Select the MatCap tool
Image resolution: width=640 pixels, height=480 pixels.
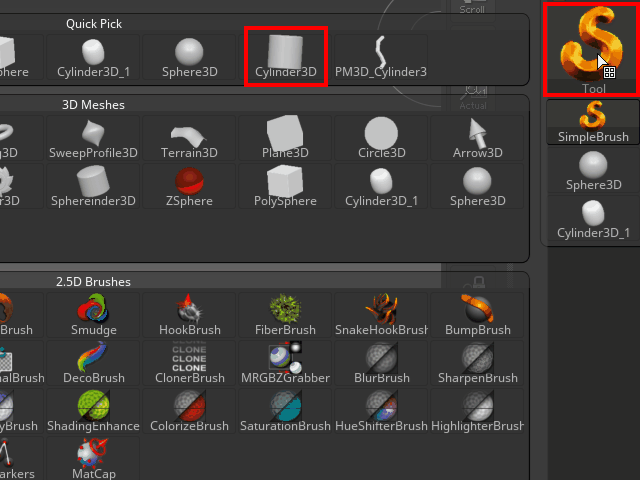coord(93,459)
